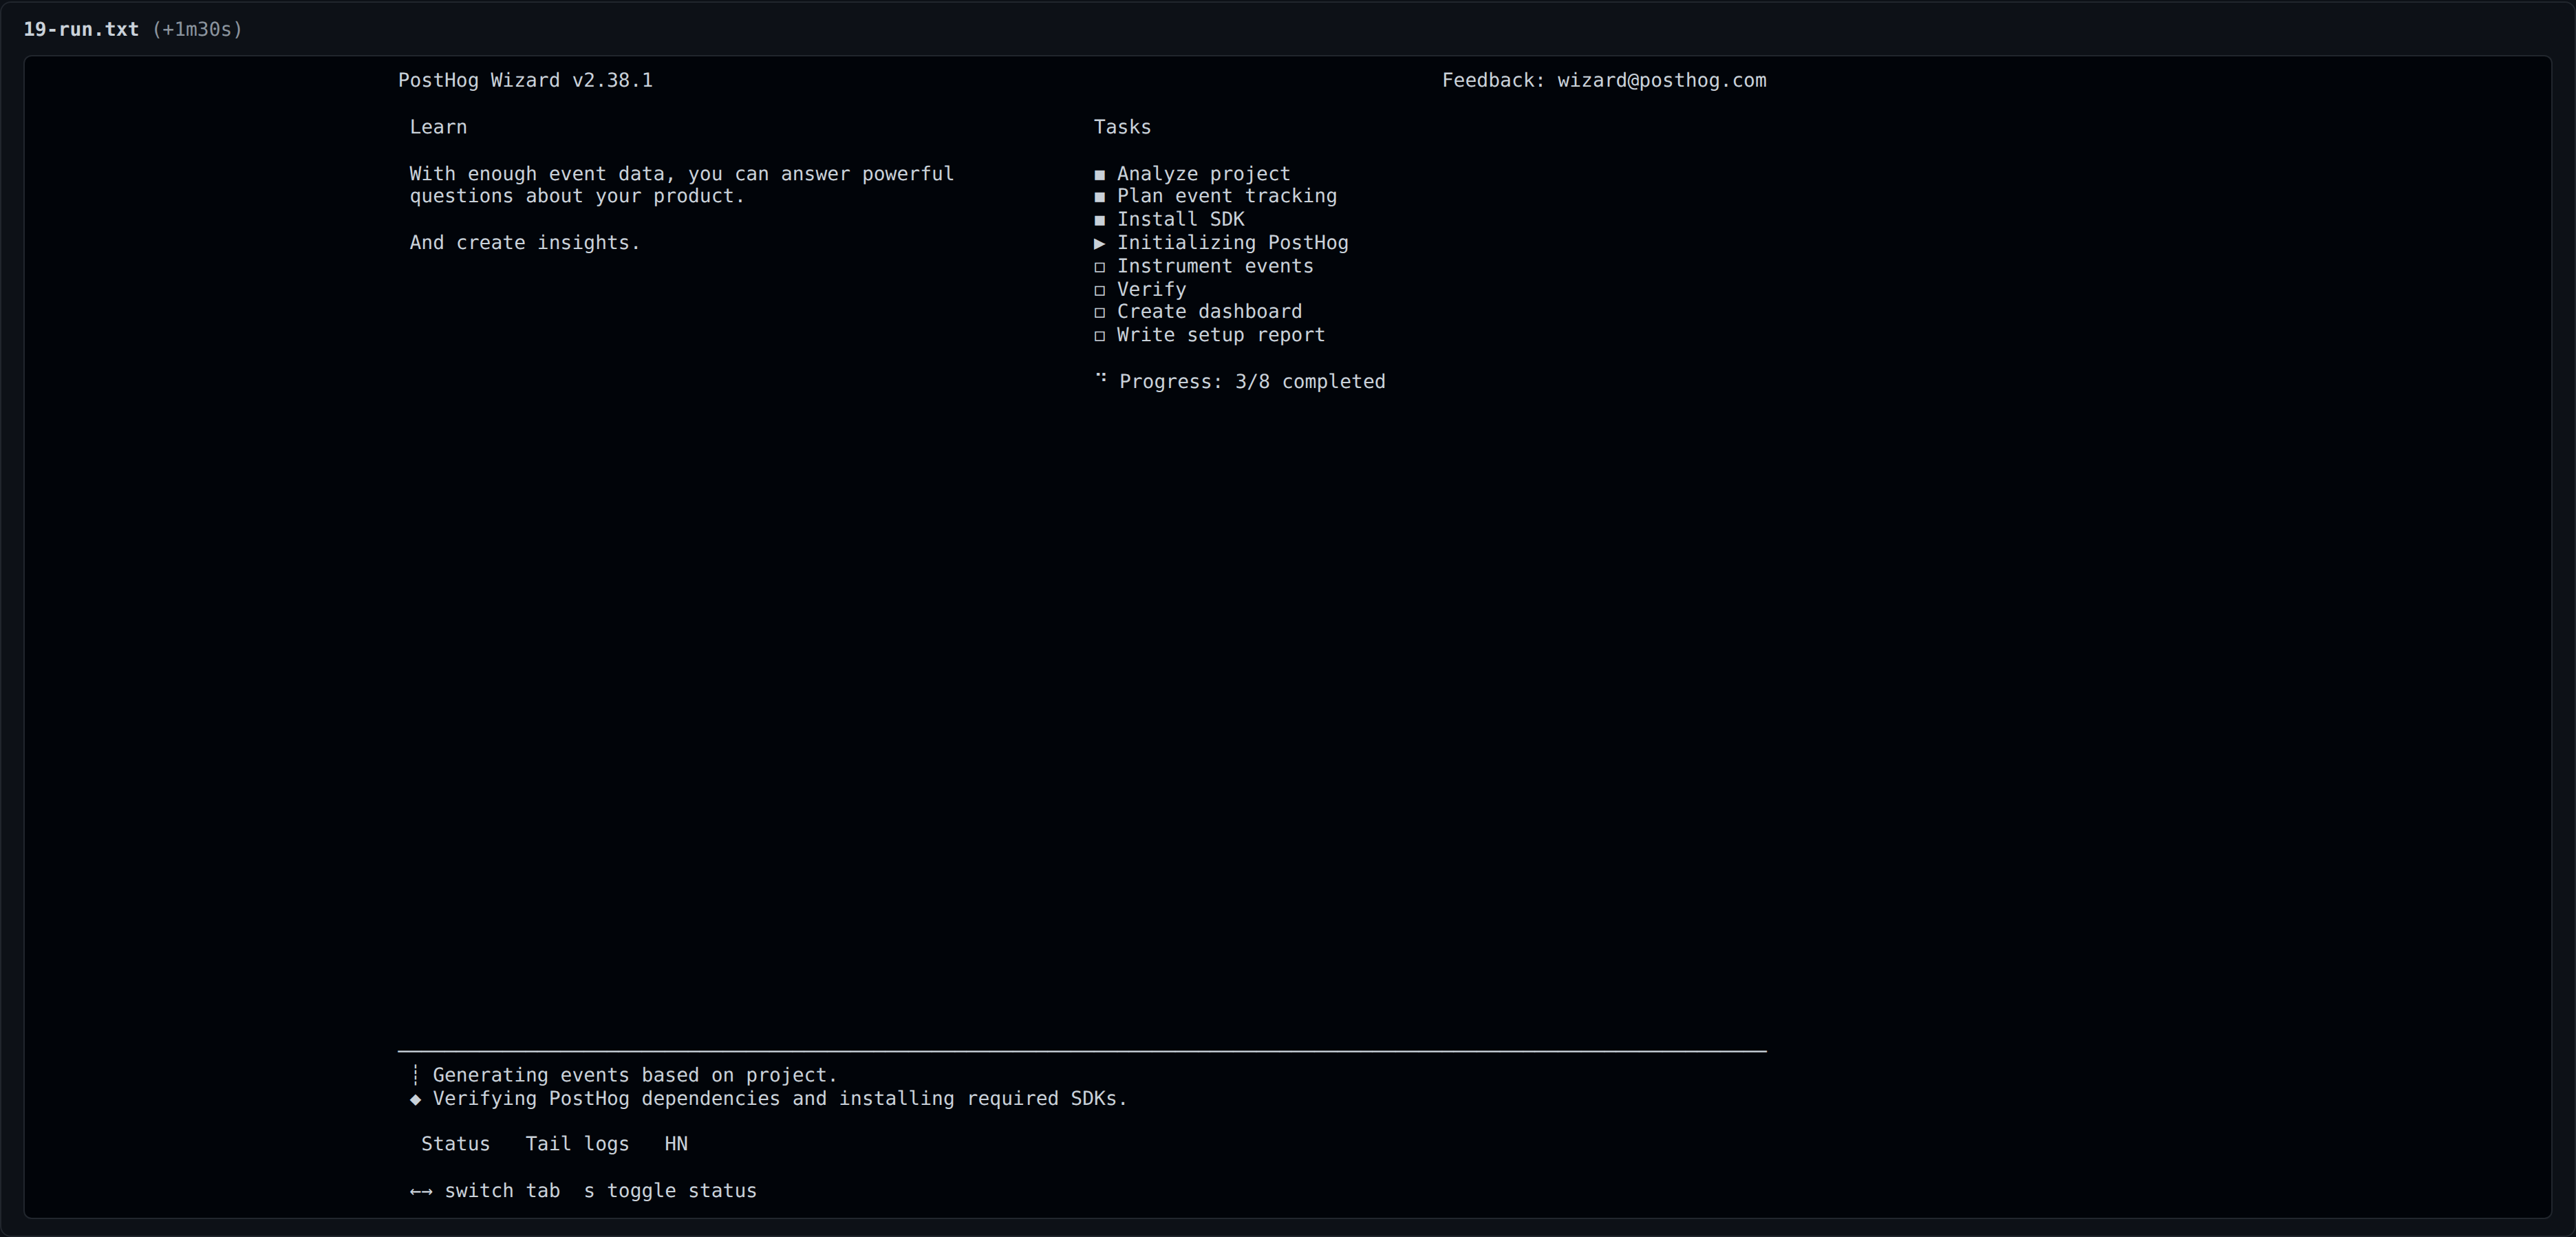2576x1237 pixels.
Task: Click the 'Initializing PostHog' task text
Action: click(x=1232, y=243)
